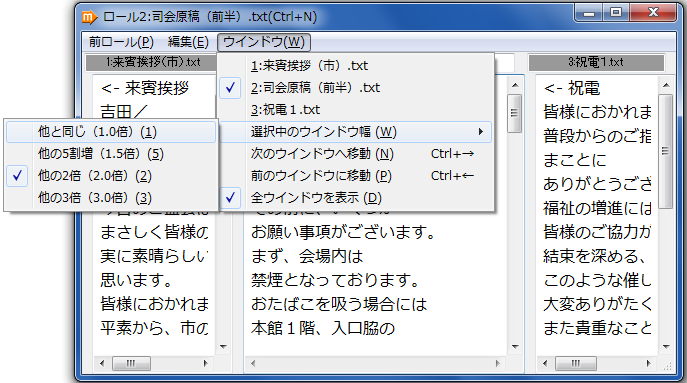The height and width of the screenshot is (383, 687).
Task: Select checked 2:司会原稿（前半）.txt menu entry
Action: (x=355, y=88)
